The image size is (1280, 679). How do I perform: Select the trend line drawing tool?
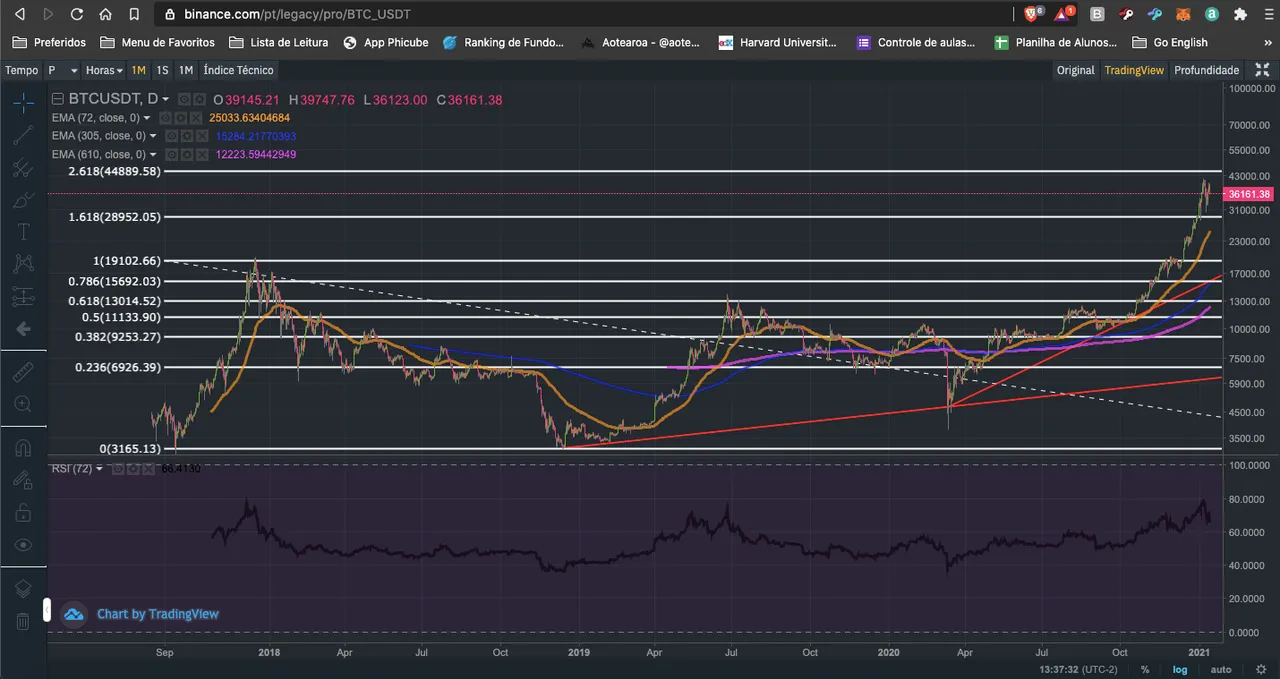(x=23, y=135)
